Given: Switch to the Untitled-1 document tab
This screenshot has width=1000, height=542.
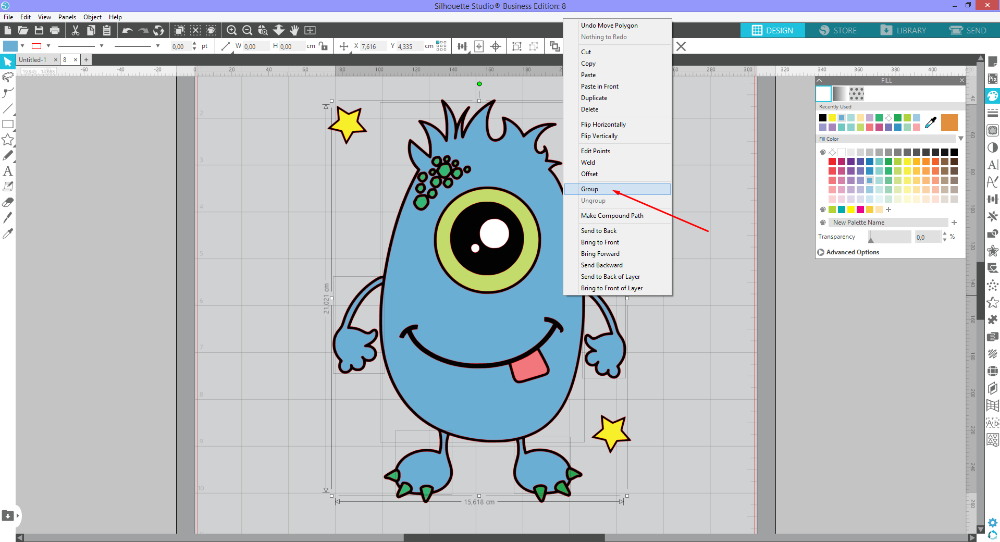Looking at the screenshot, I should coord(33,59).
